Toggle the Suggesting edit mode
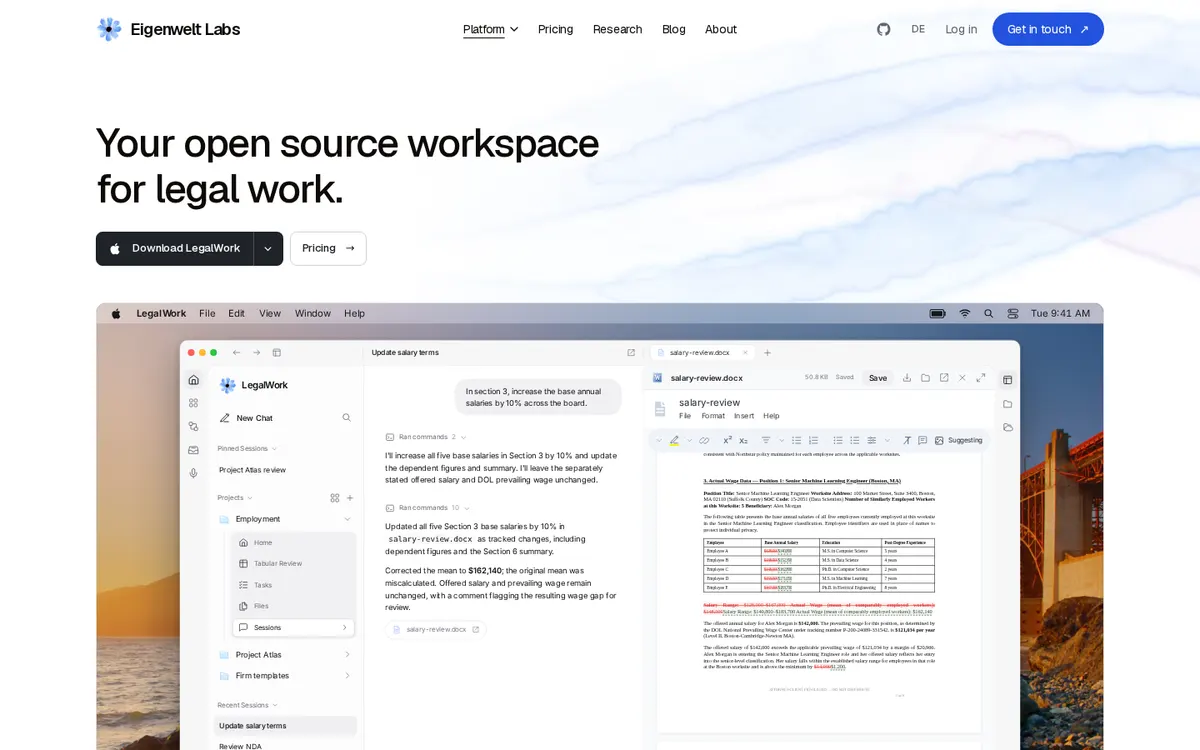 click(965, 440)
